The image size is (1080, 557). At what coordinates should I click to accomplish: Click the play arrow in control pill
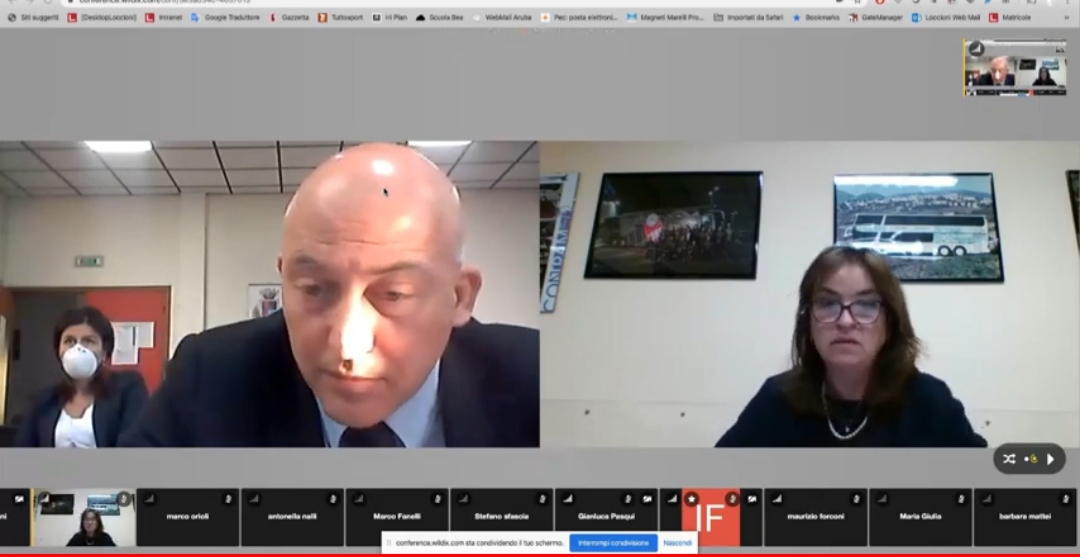(1050, 459)
